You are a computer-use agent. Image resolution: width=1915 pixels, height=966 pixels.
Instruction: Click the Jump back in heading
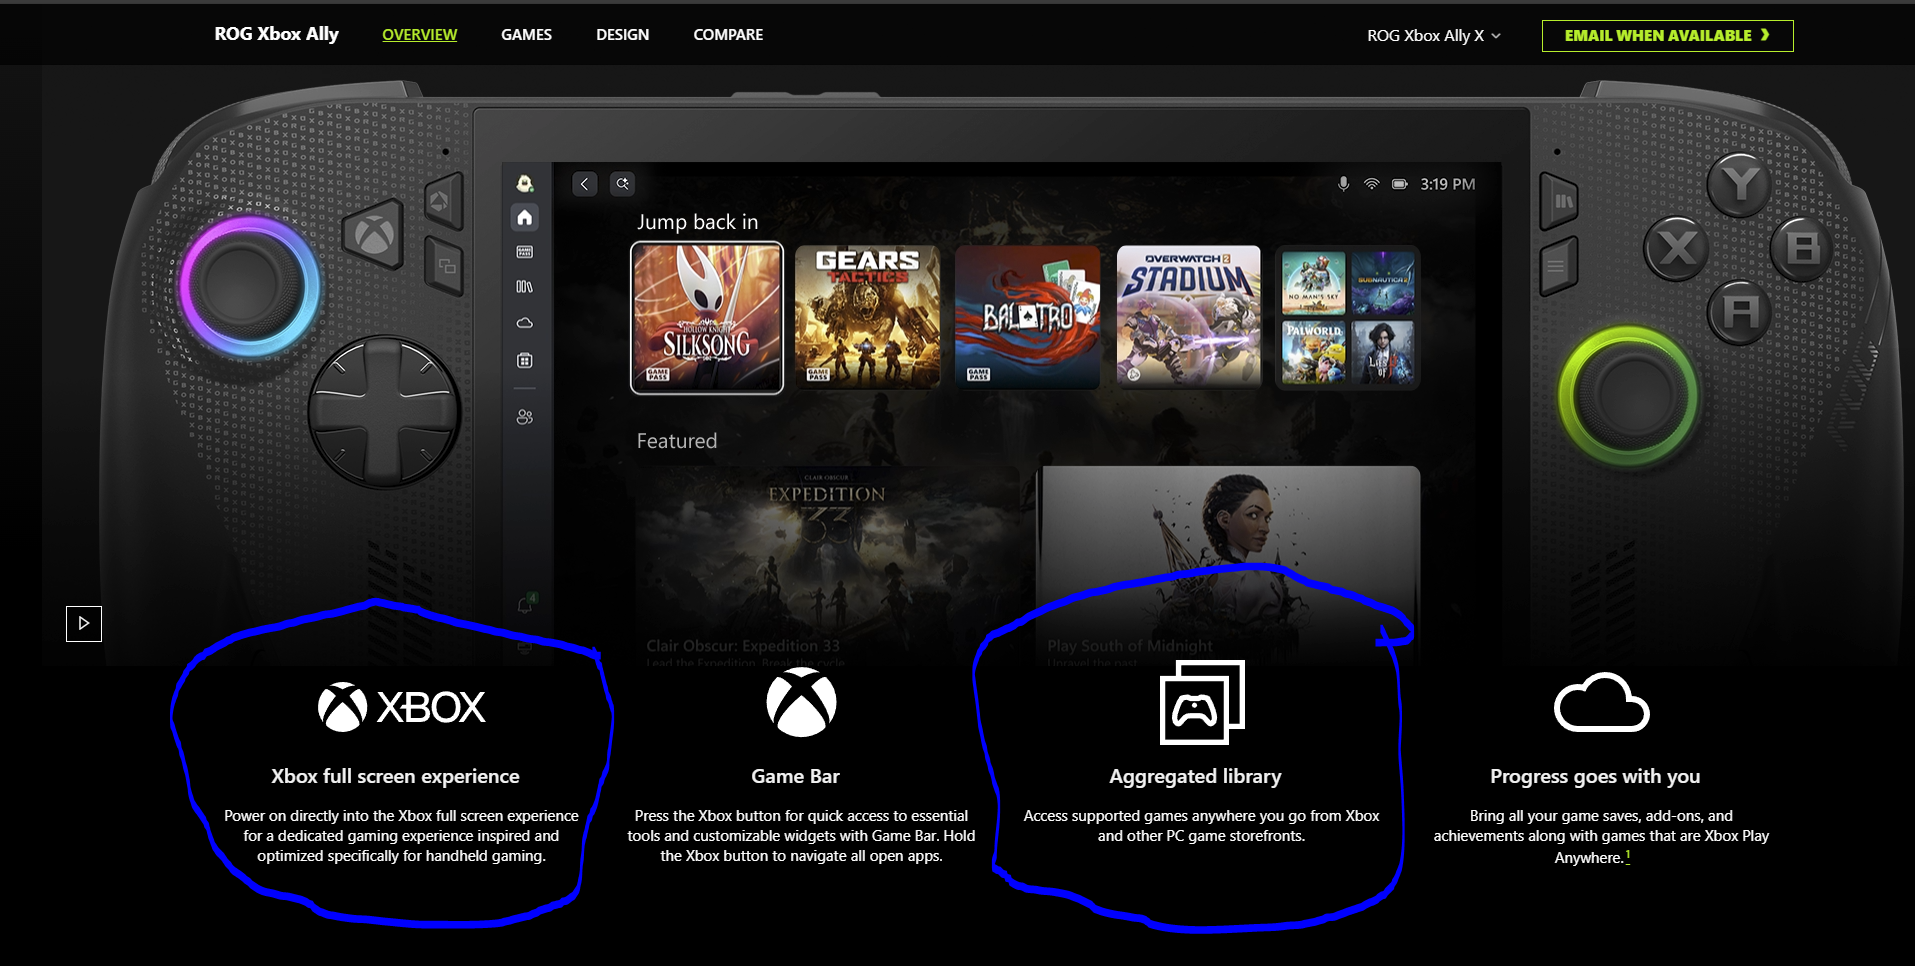coord(697,222)
